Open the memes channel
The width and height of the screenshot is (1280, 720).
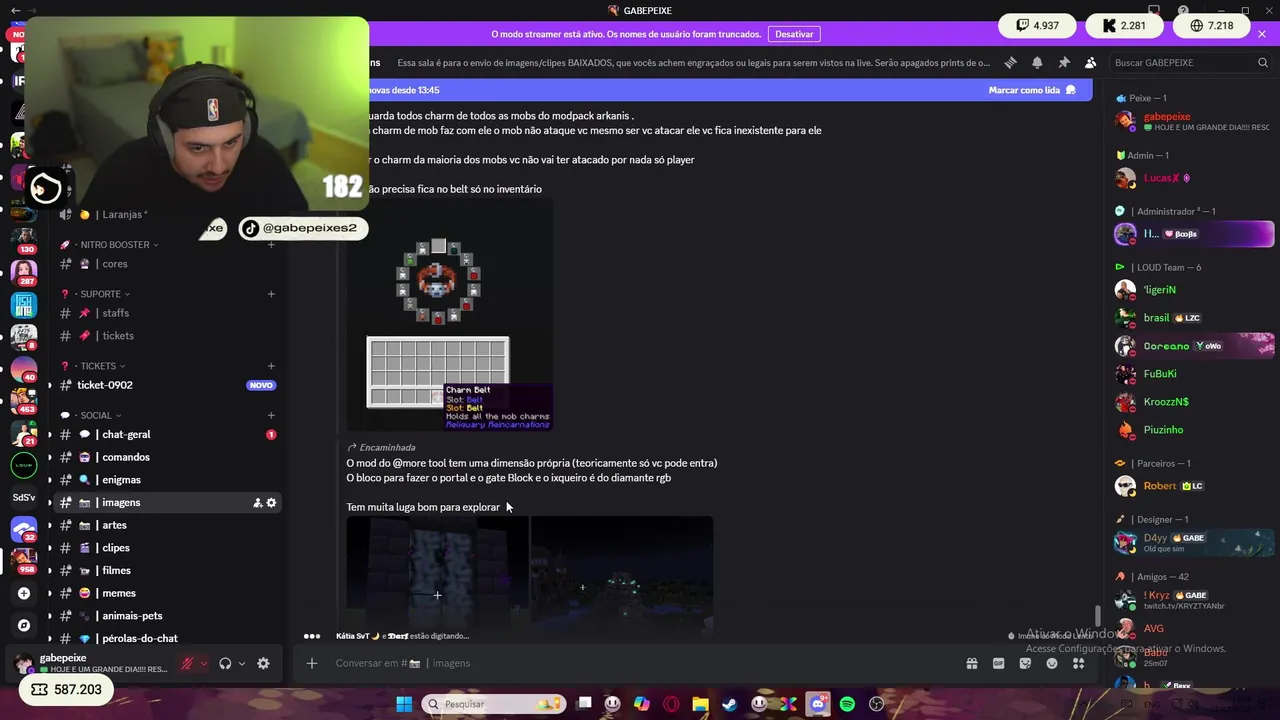pyautogui.click(x=168, y=593)
